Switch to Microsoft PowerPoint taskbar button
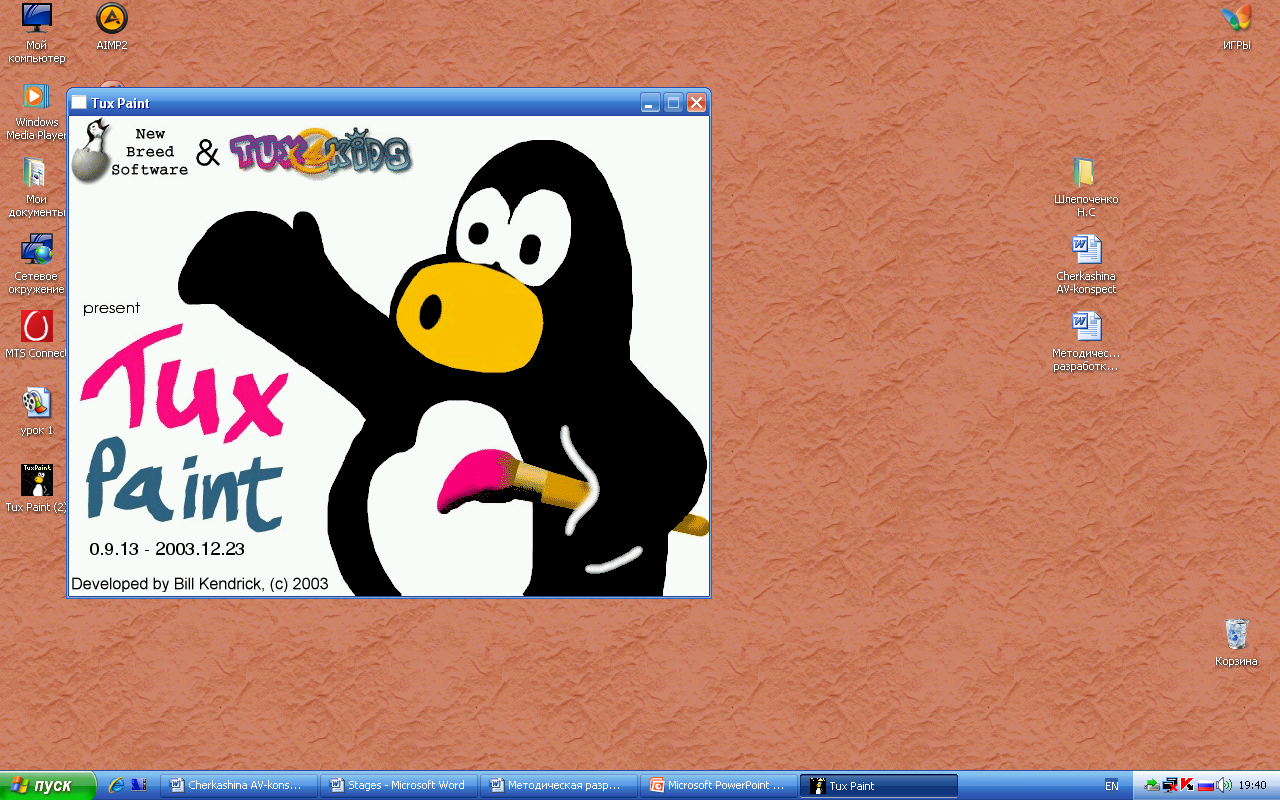The image size is (1280, 800). (718, 785)
